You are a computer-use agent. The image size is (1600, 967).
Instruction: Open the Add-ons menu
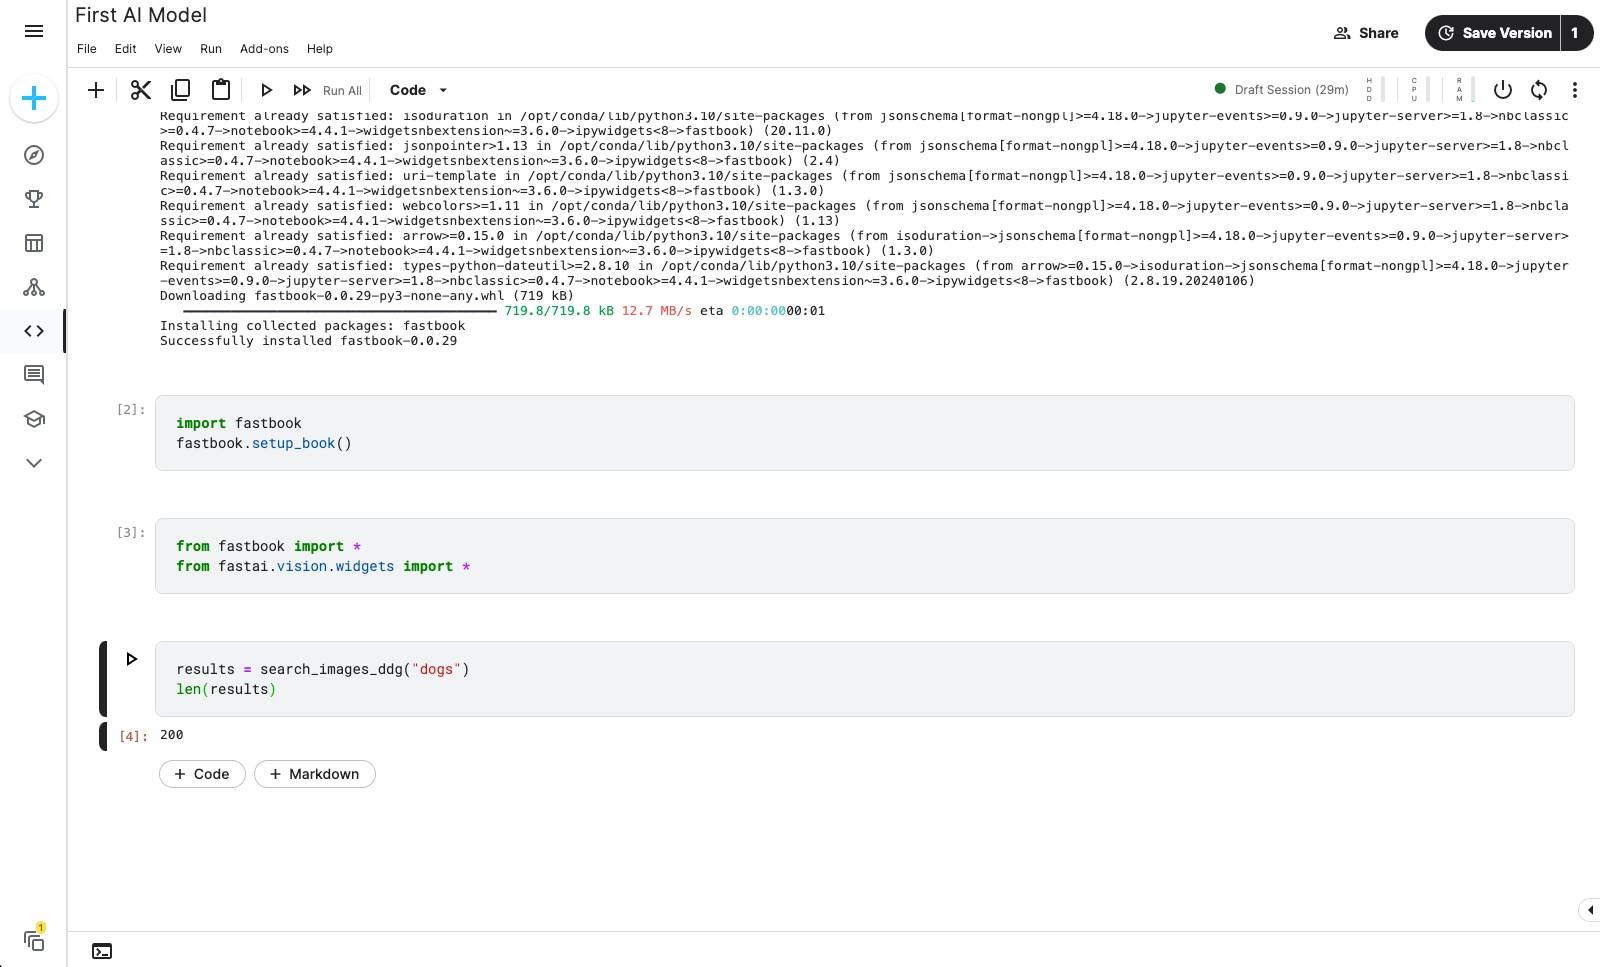(x=264, y=48)
